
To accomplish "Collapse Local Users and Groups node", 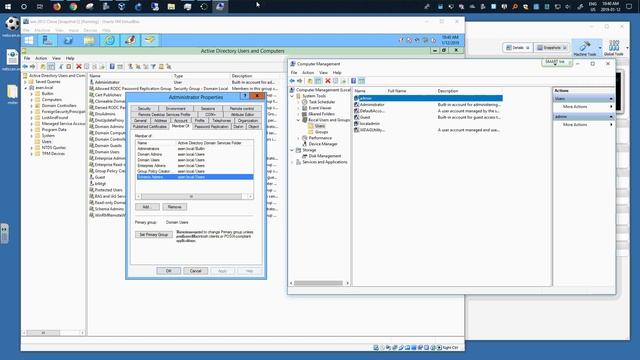I will (298, 120).
